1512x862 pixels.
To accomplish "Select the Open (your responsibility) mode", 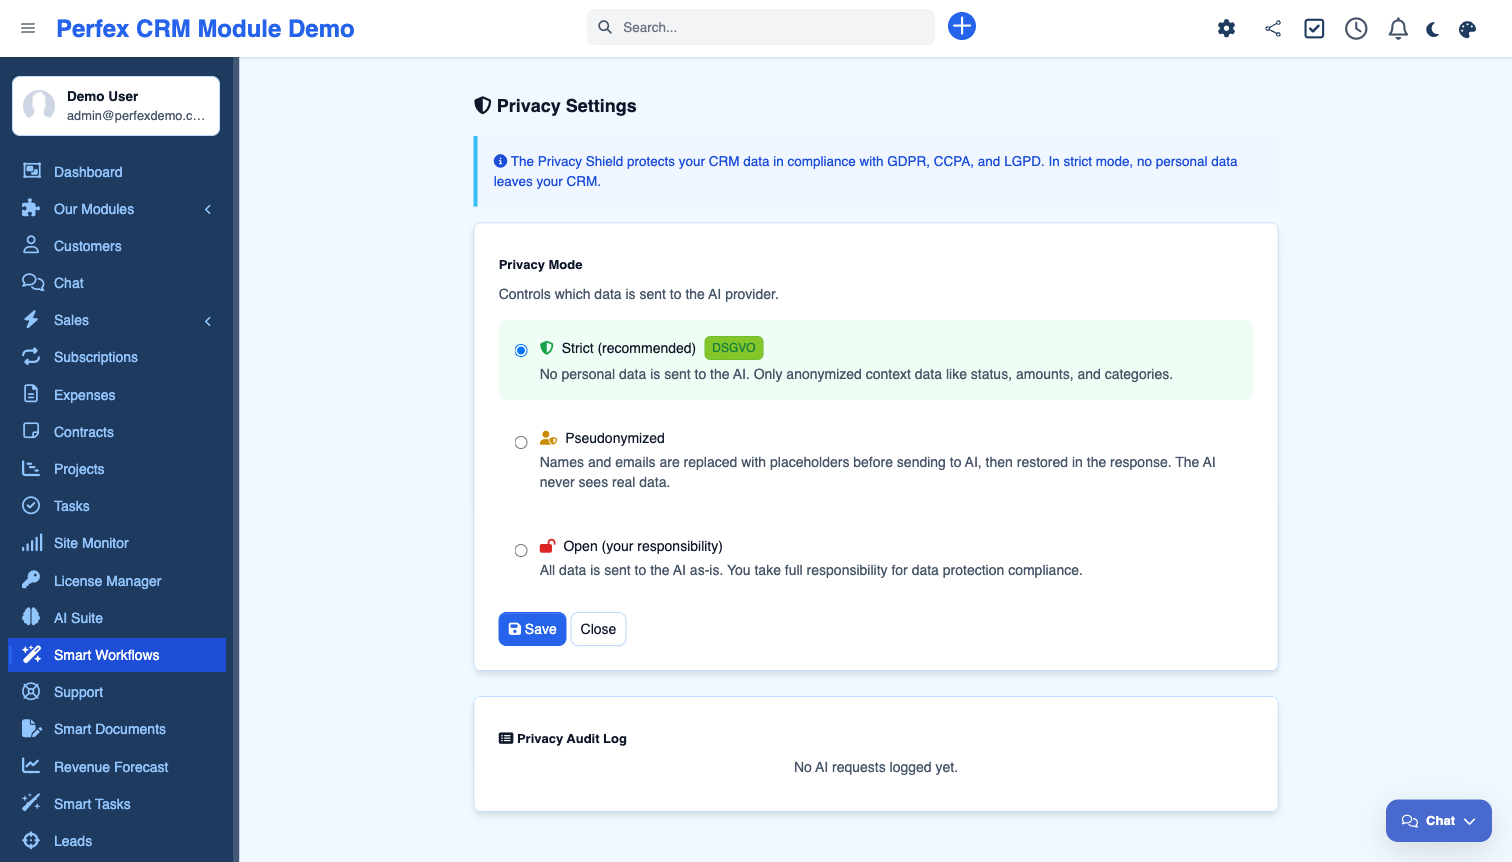I will (521, 550).
